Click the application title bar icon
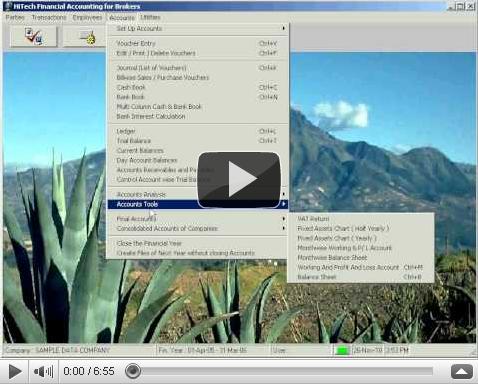Image resolution: width=478 pixels, height=384 pixels. pyautogui.click(x=8, y=6)
